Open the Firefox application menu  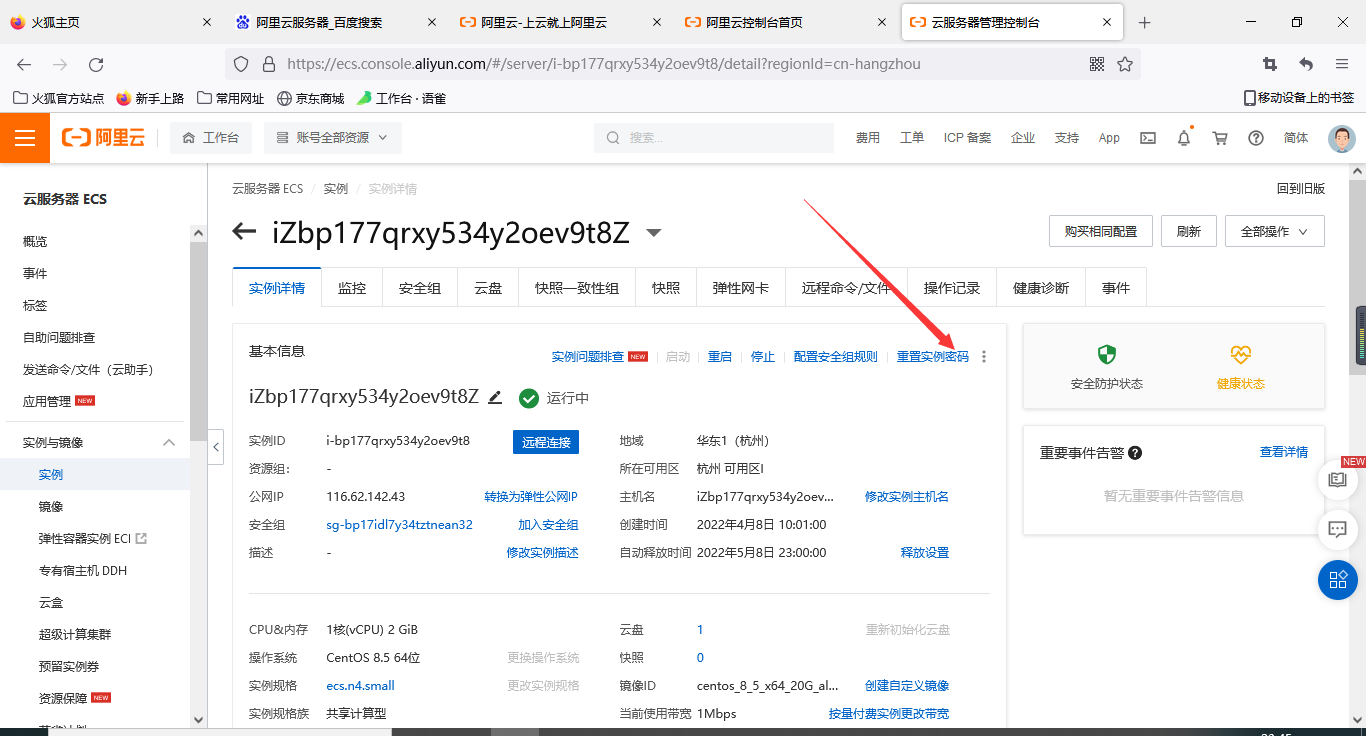pyautogui.click(x=1342, y=64)
